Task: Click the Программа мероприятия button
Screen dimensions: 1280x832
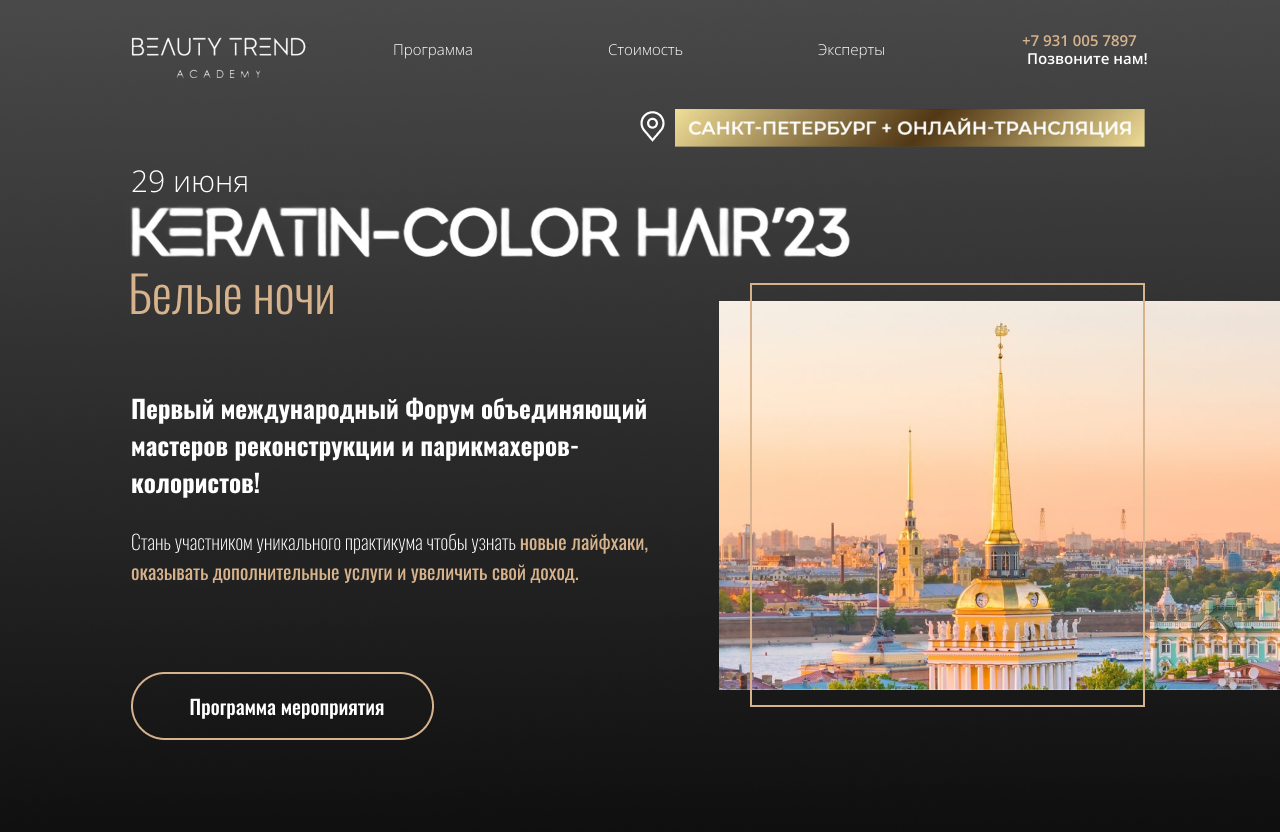Action: pos(282,706)
